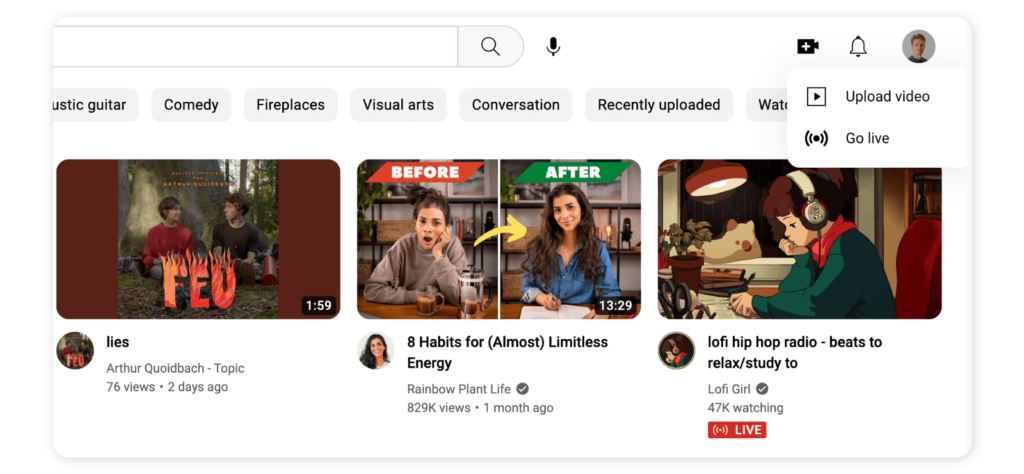Start voice search with the microphone icon
The width and height of the screenshot is (1024, 474).
click(x=553, y=46)
